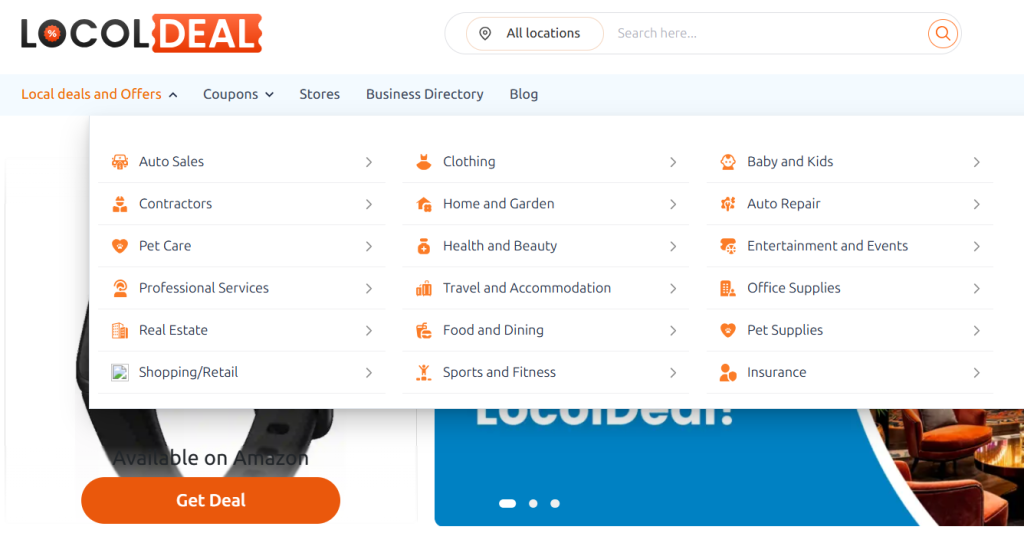Click the Clothing dress icon
This screenshot has height=556, width=1024.
(424, 162)
